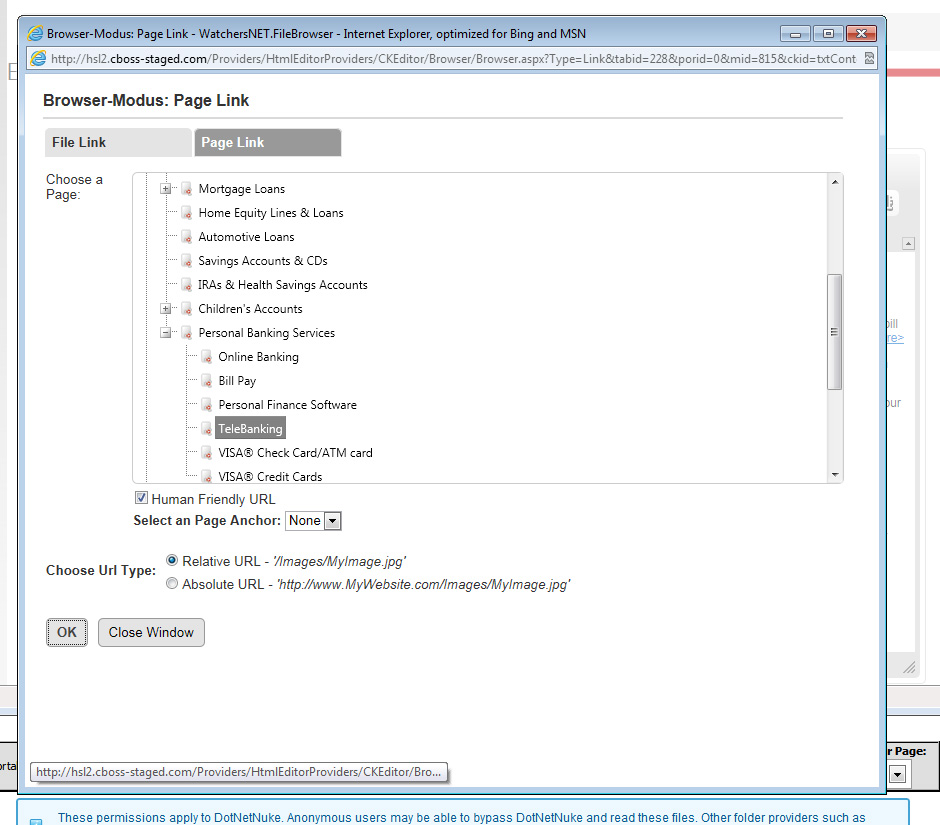
Task: Collapse the Personal Banking Services node
Action: (166, 333)
